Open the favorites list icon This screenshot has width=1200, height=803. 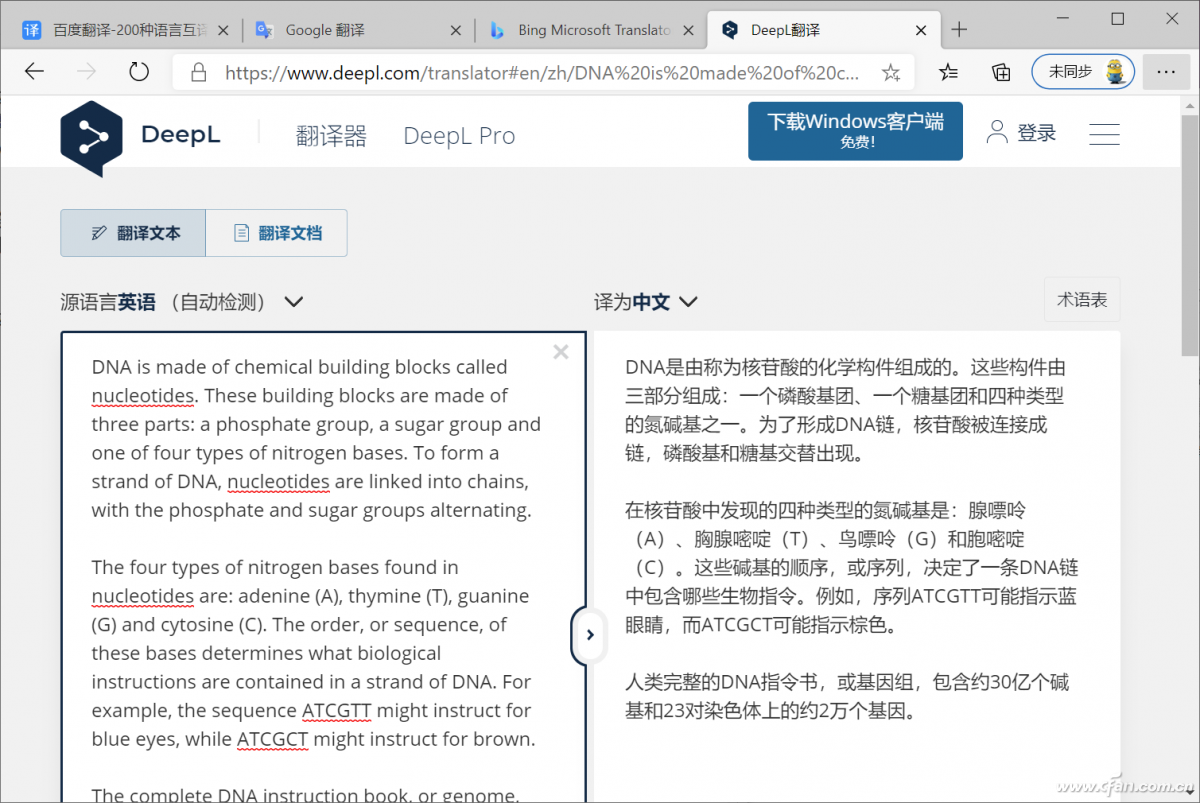point(948,71)
